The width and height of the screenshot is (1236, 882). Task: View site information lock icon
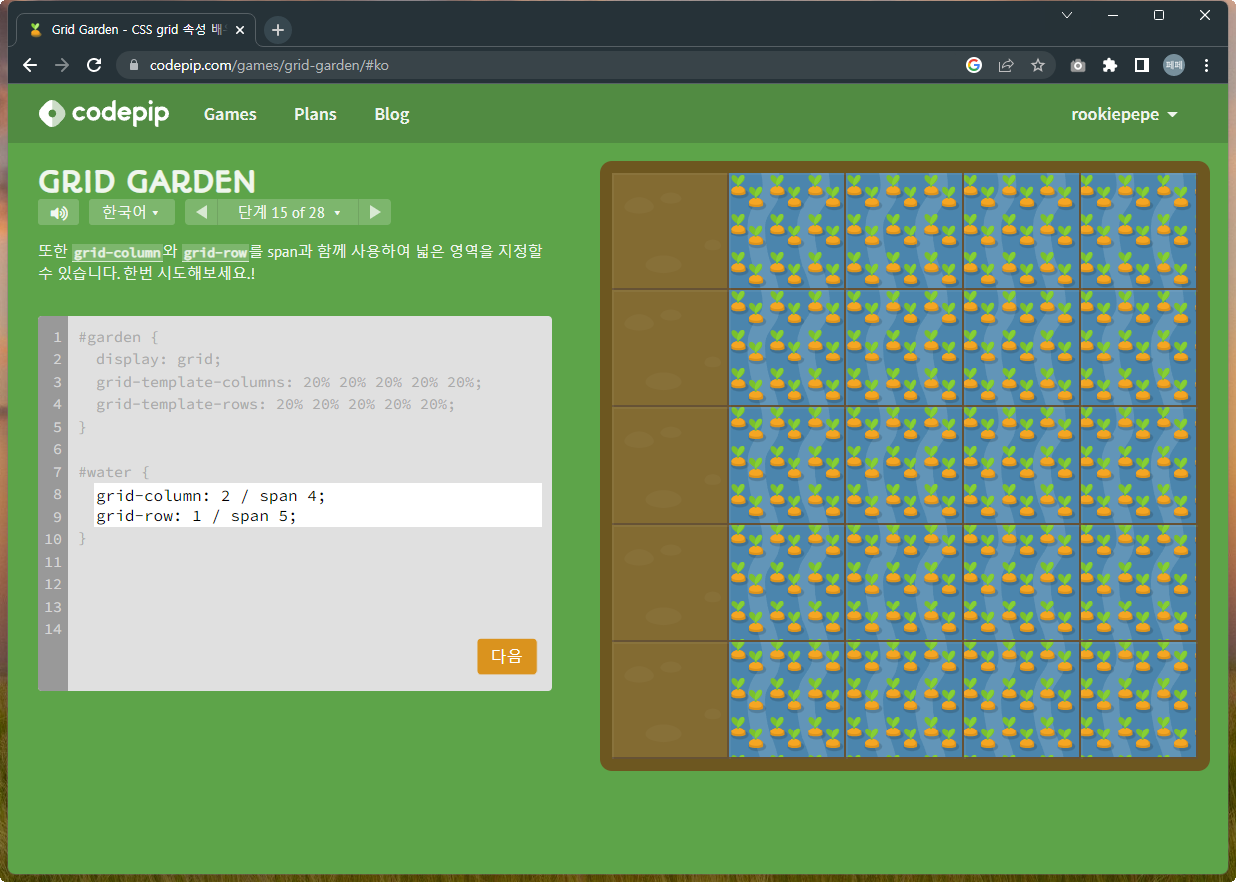tap(134, 65)
